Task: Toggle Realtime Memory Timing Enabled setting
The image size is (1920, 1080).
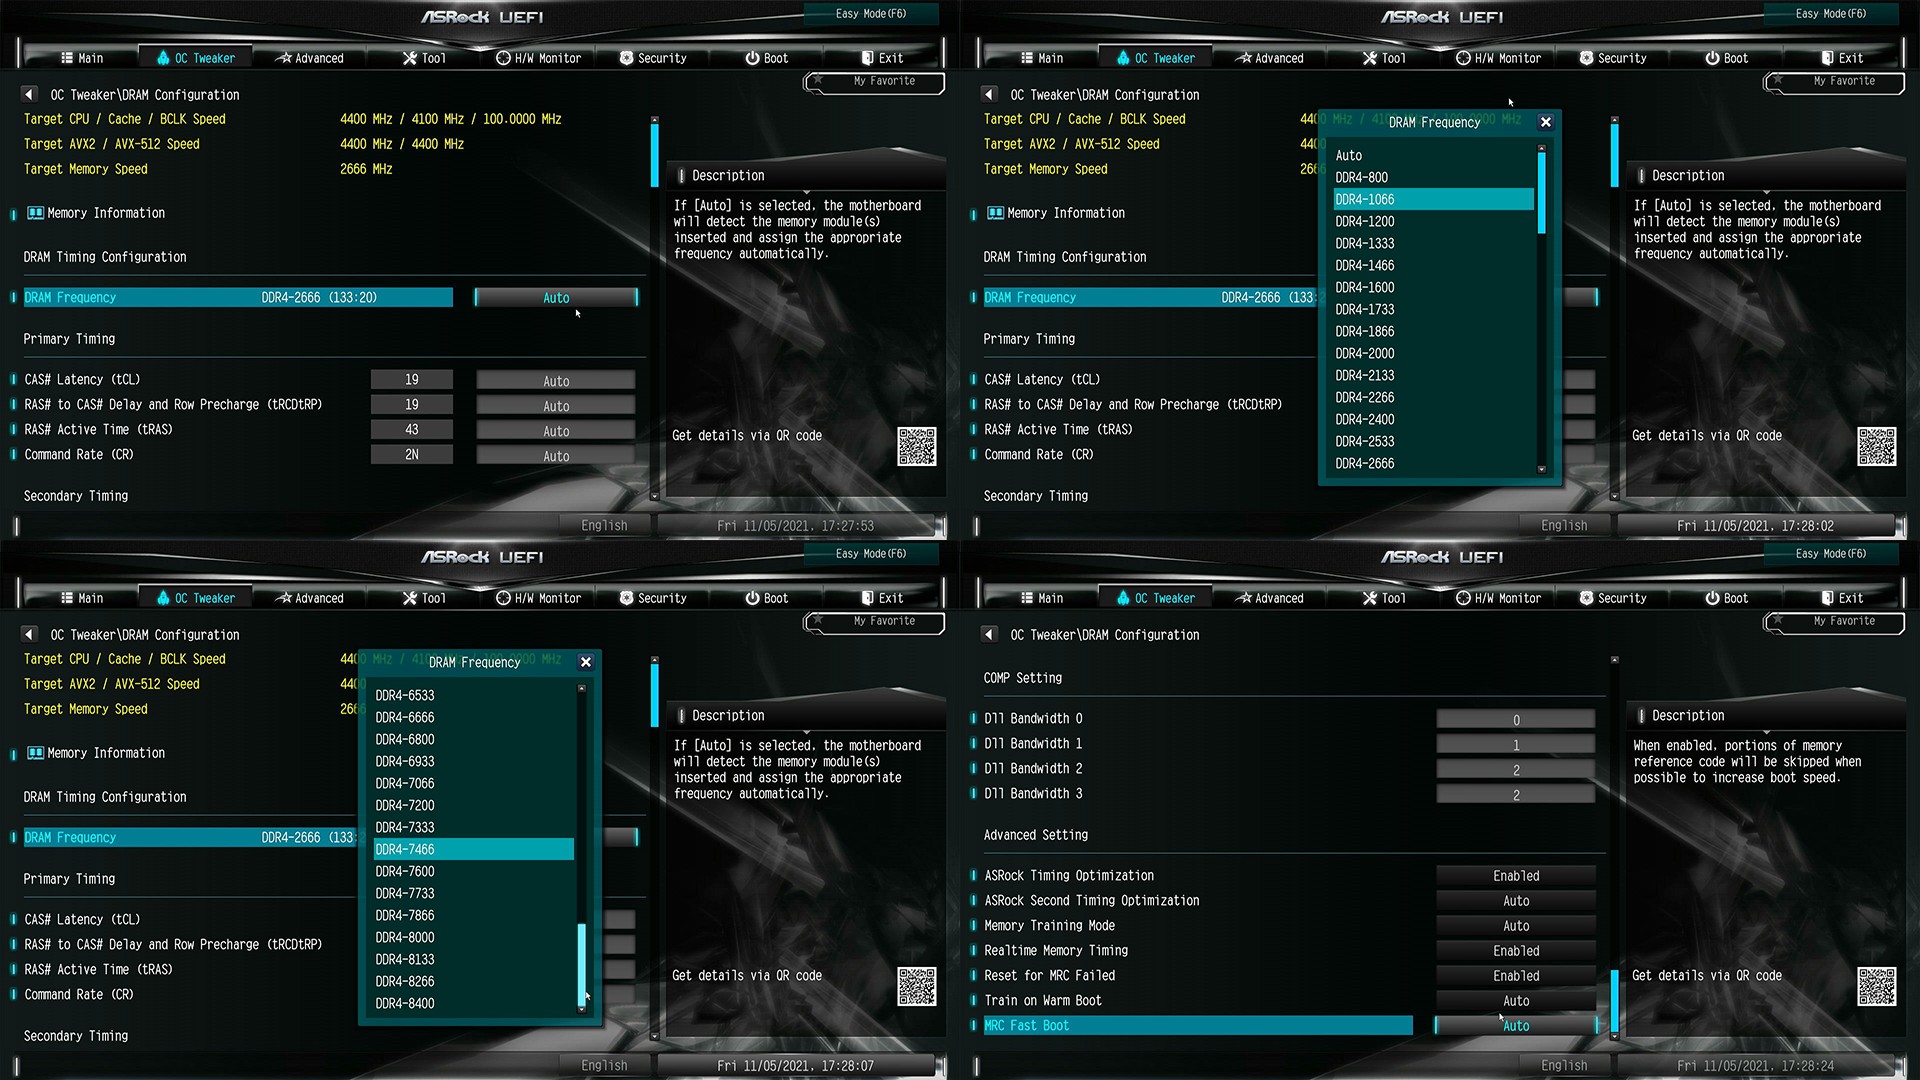Action: 1515,951
